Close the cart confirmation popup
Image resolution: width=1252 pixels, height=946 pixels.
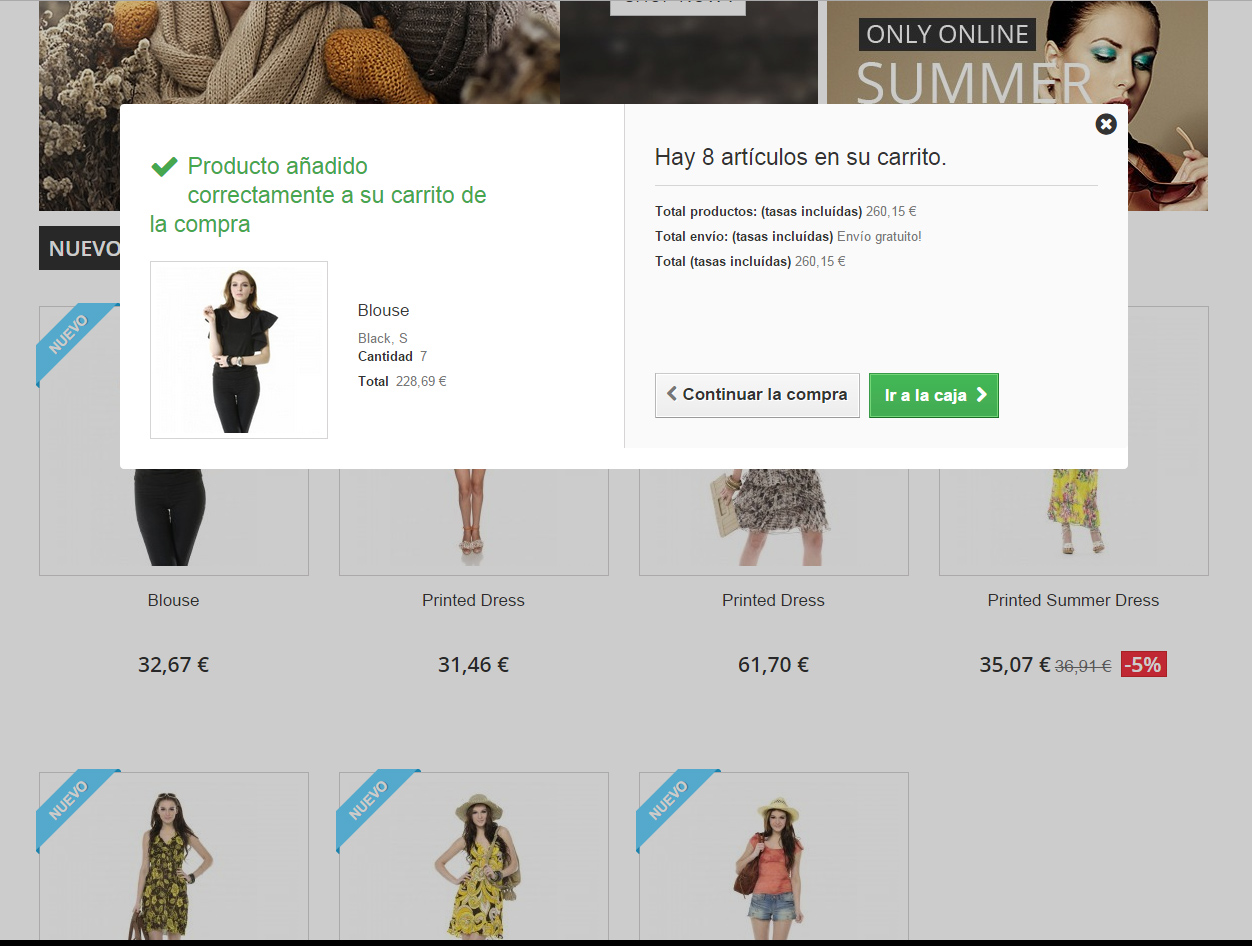click(1106, 124)
